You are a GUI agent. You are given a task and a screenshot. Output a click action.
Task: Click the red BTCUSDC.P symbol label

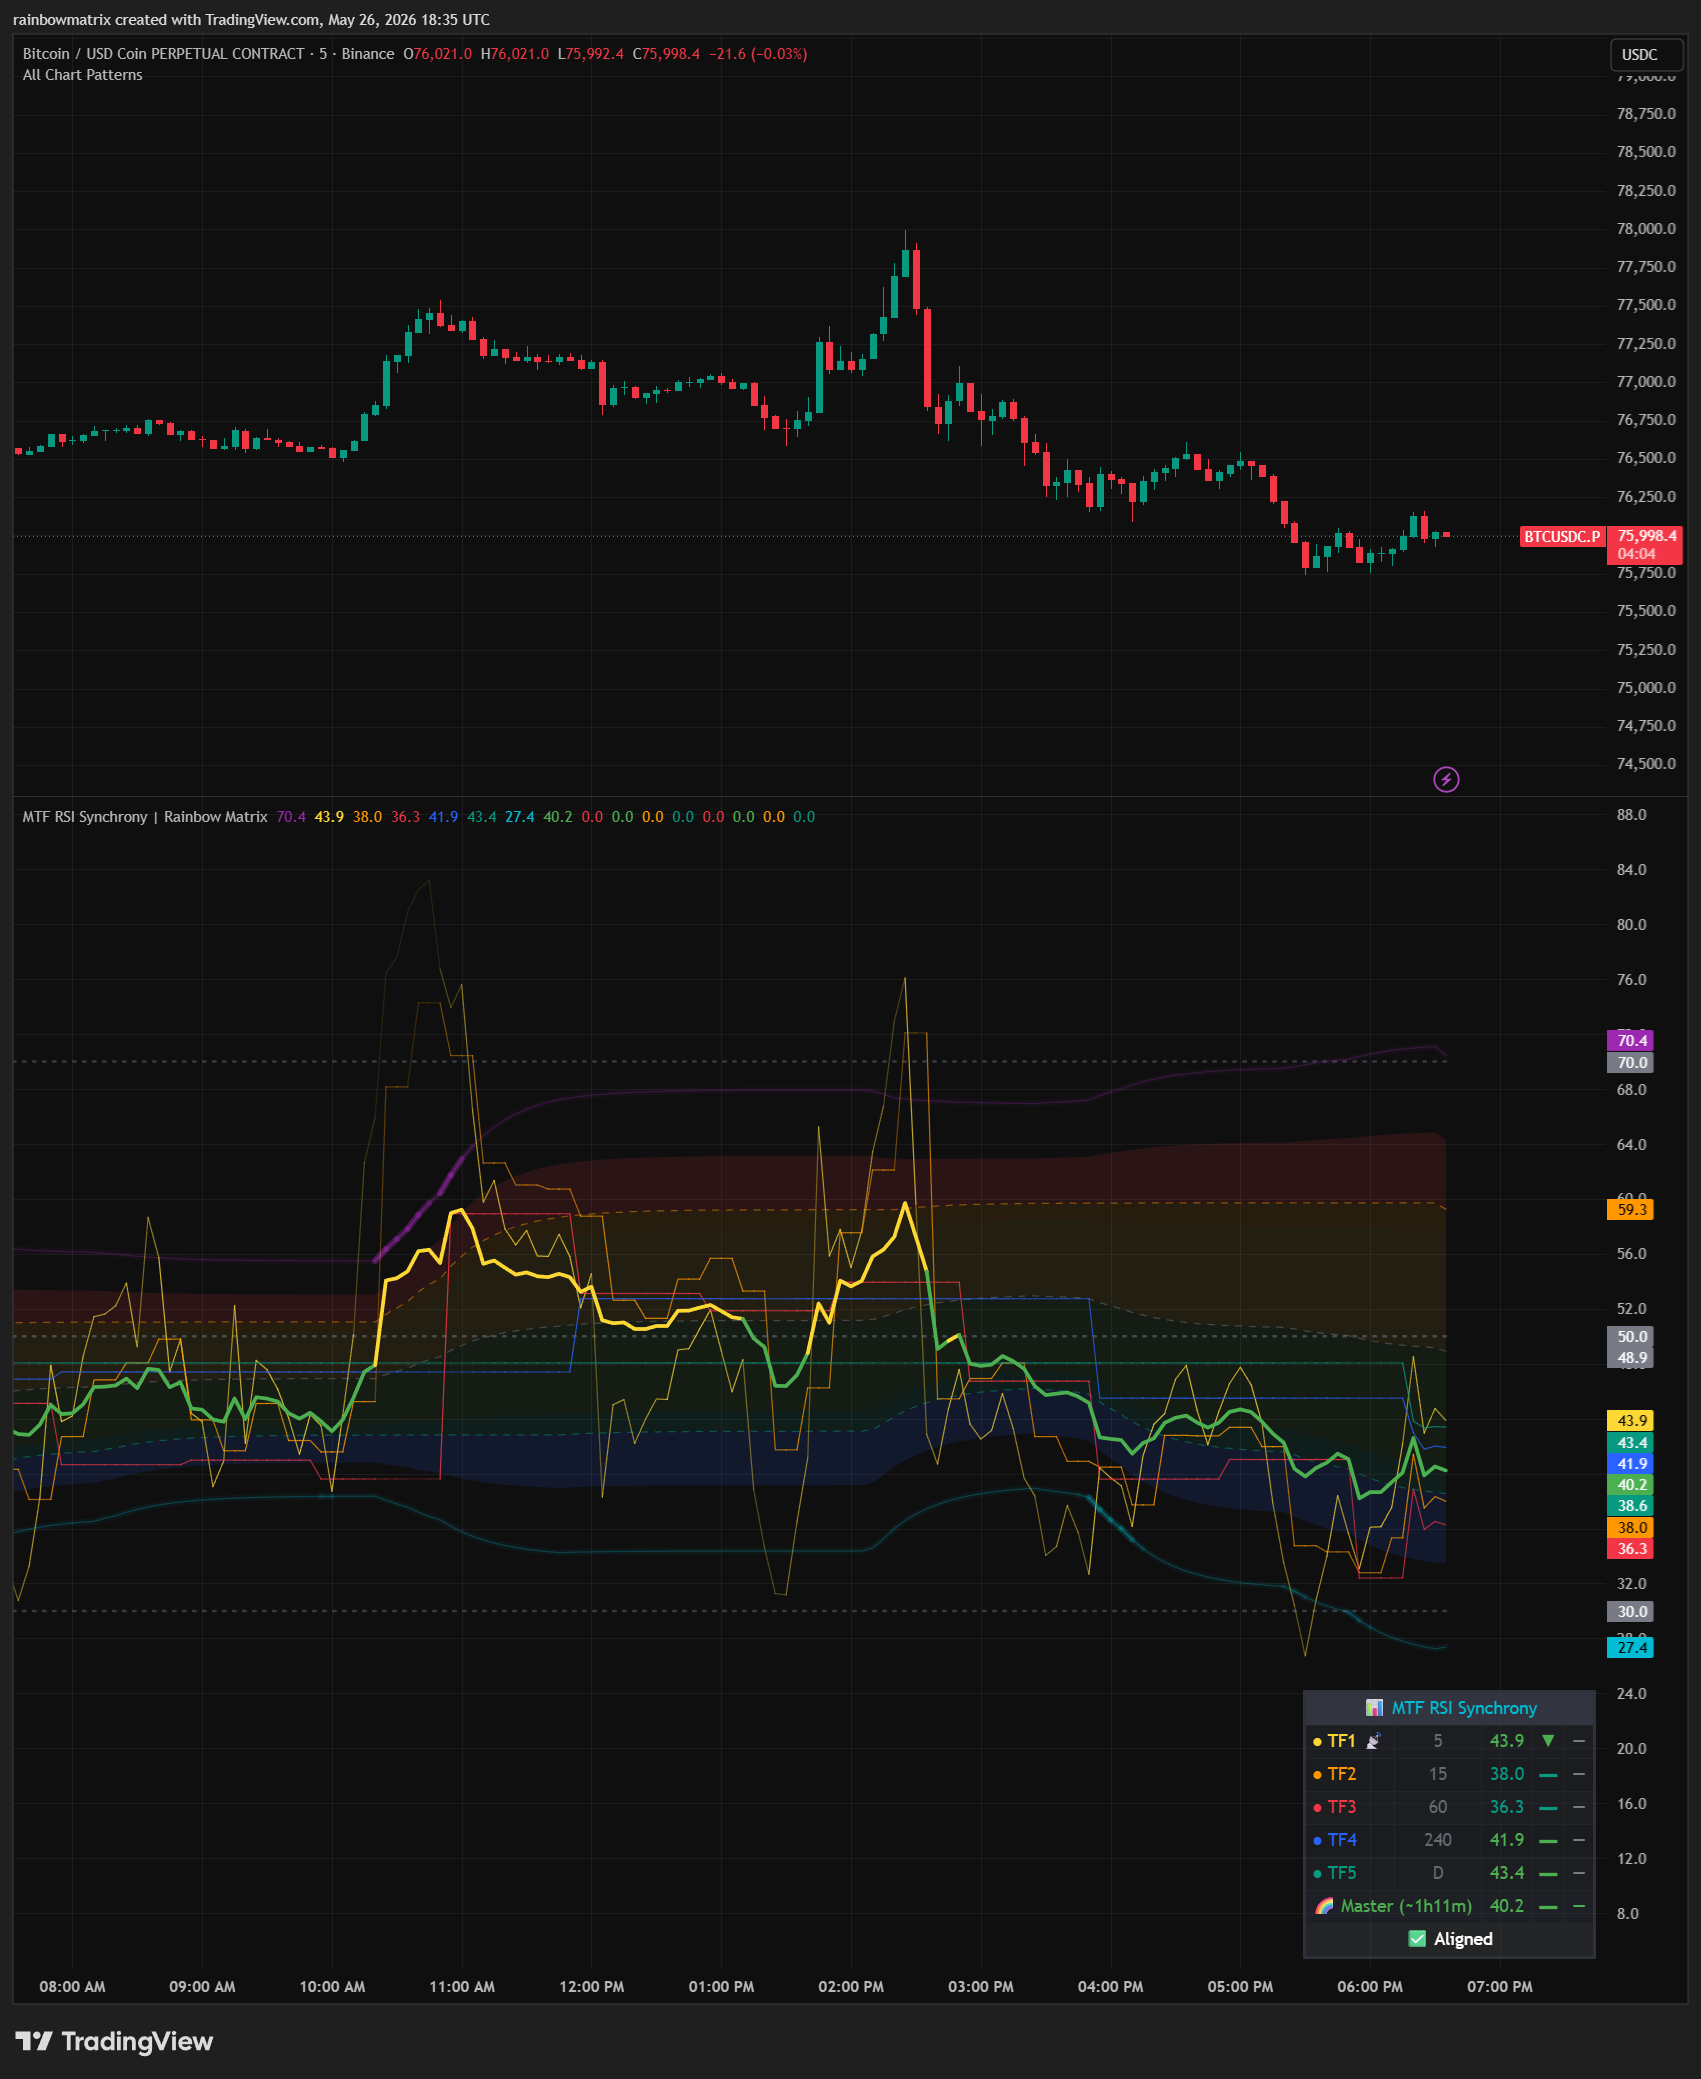(1562, 537)
